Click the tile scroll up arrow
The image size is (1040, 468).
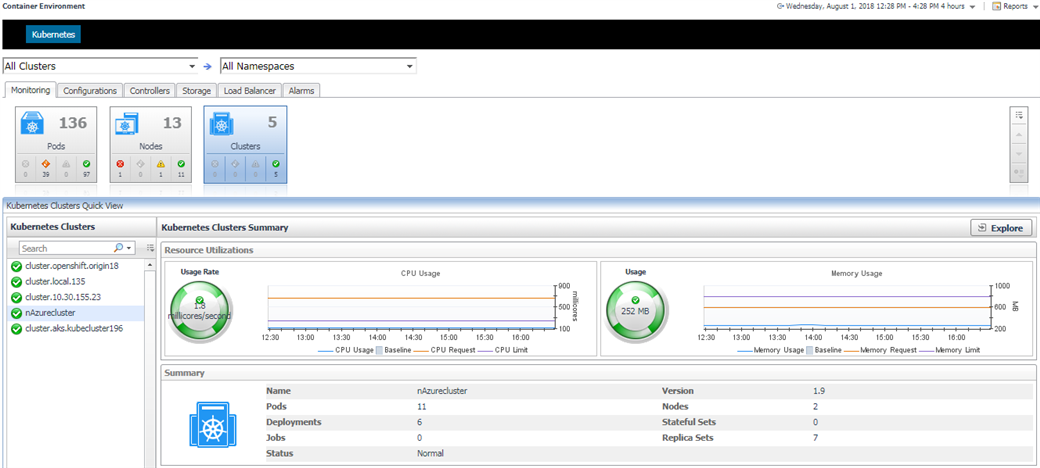click(1018, 134)
